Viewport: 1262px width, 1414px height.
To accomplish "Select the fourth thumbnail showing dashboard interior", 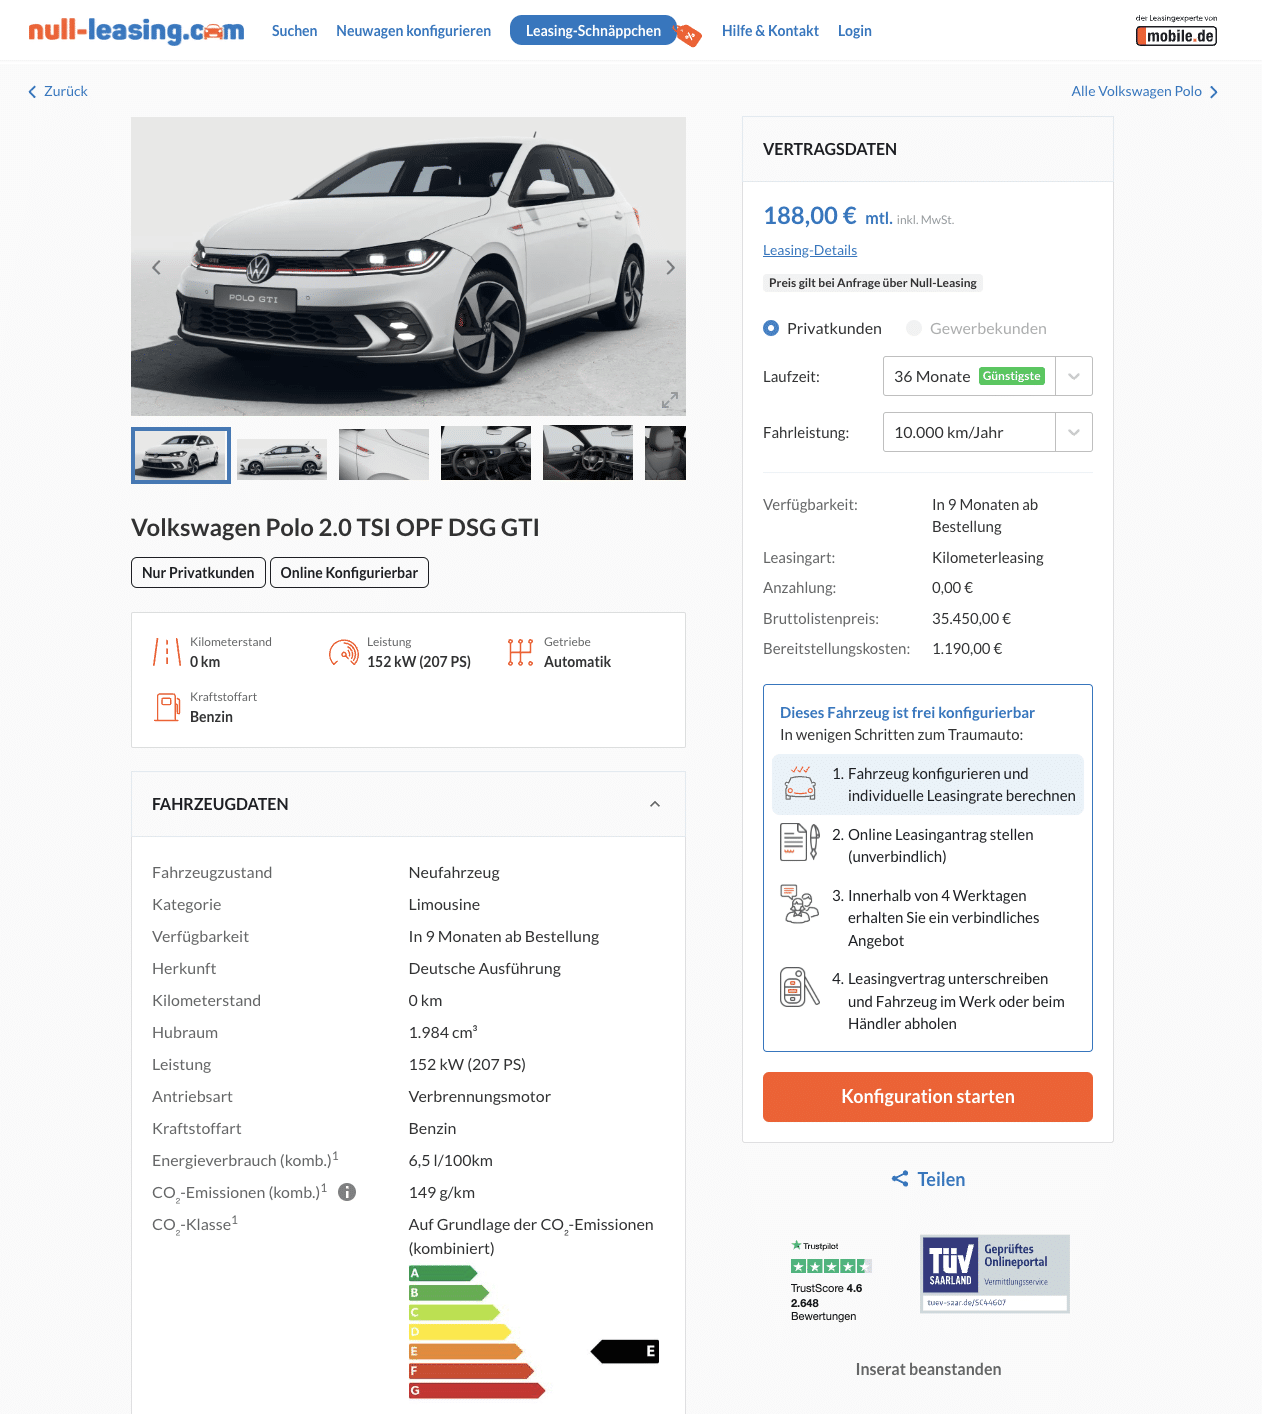I will tap(486, 455).
